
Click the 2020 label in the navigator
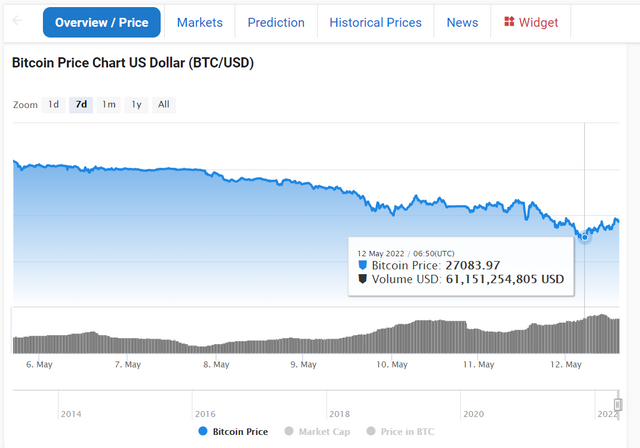coord(473,414)
